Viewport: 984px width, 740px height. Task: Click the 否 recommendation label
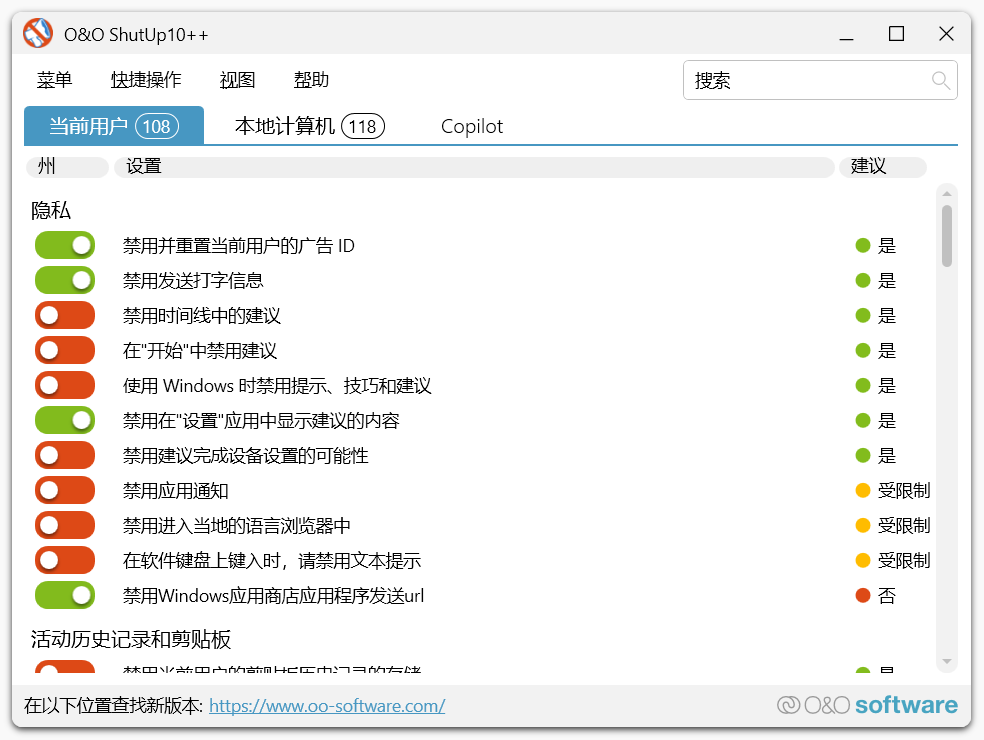(887, 595)
